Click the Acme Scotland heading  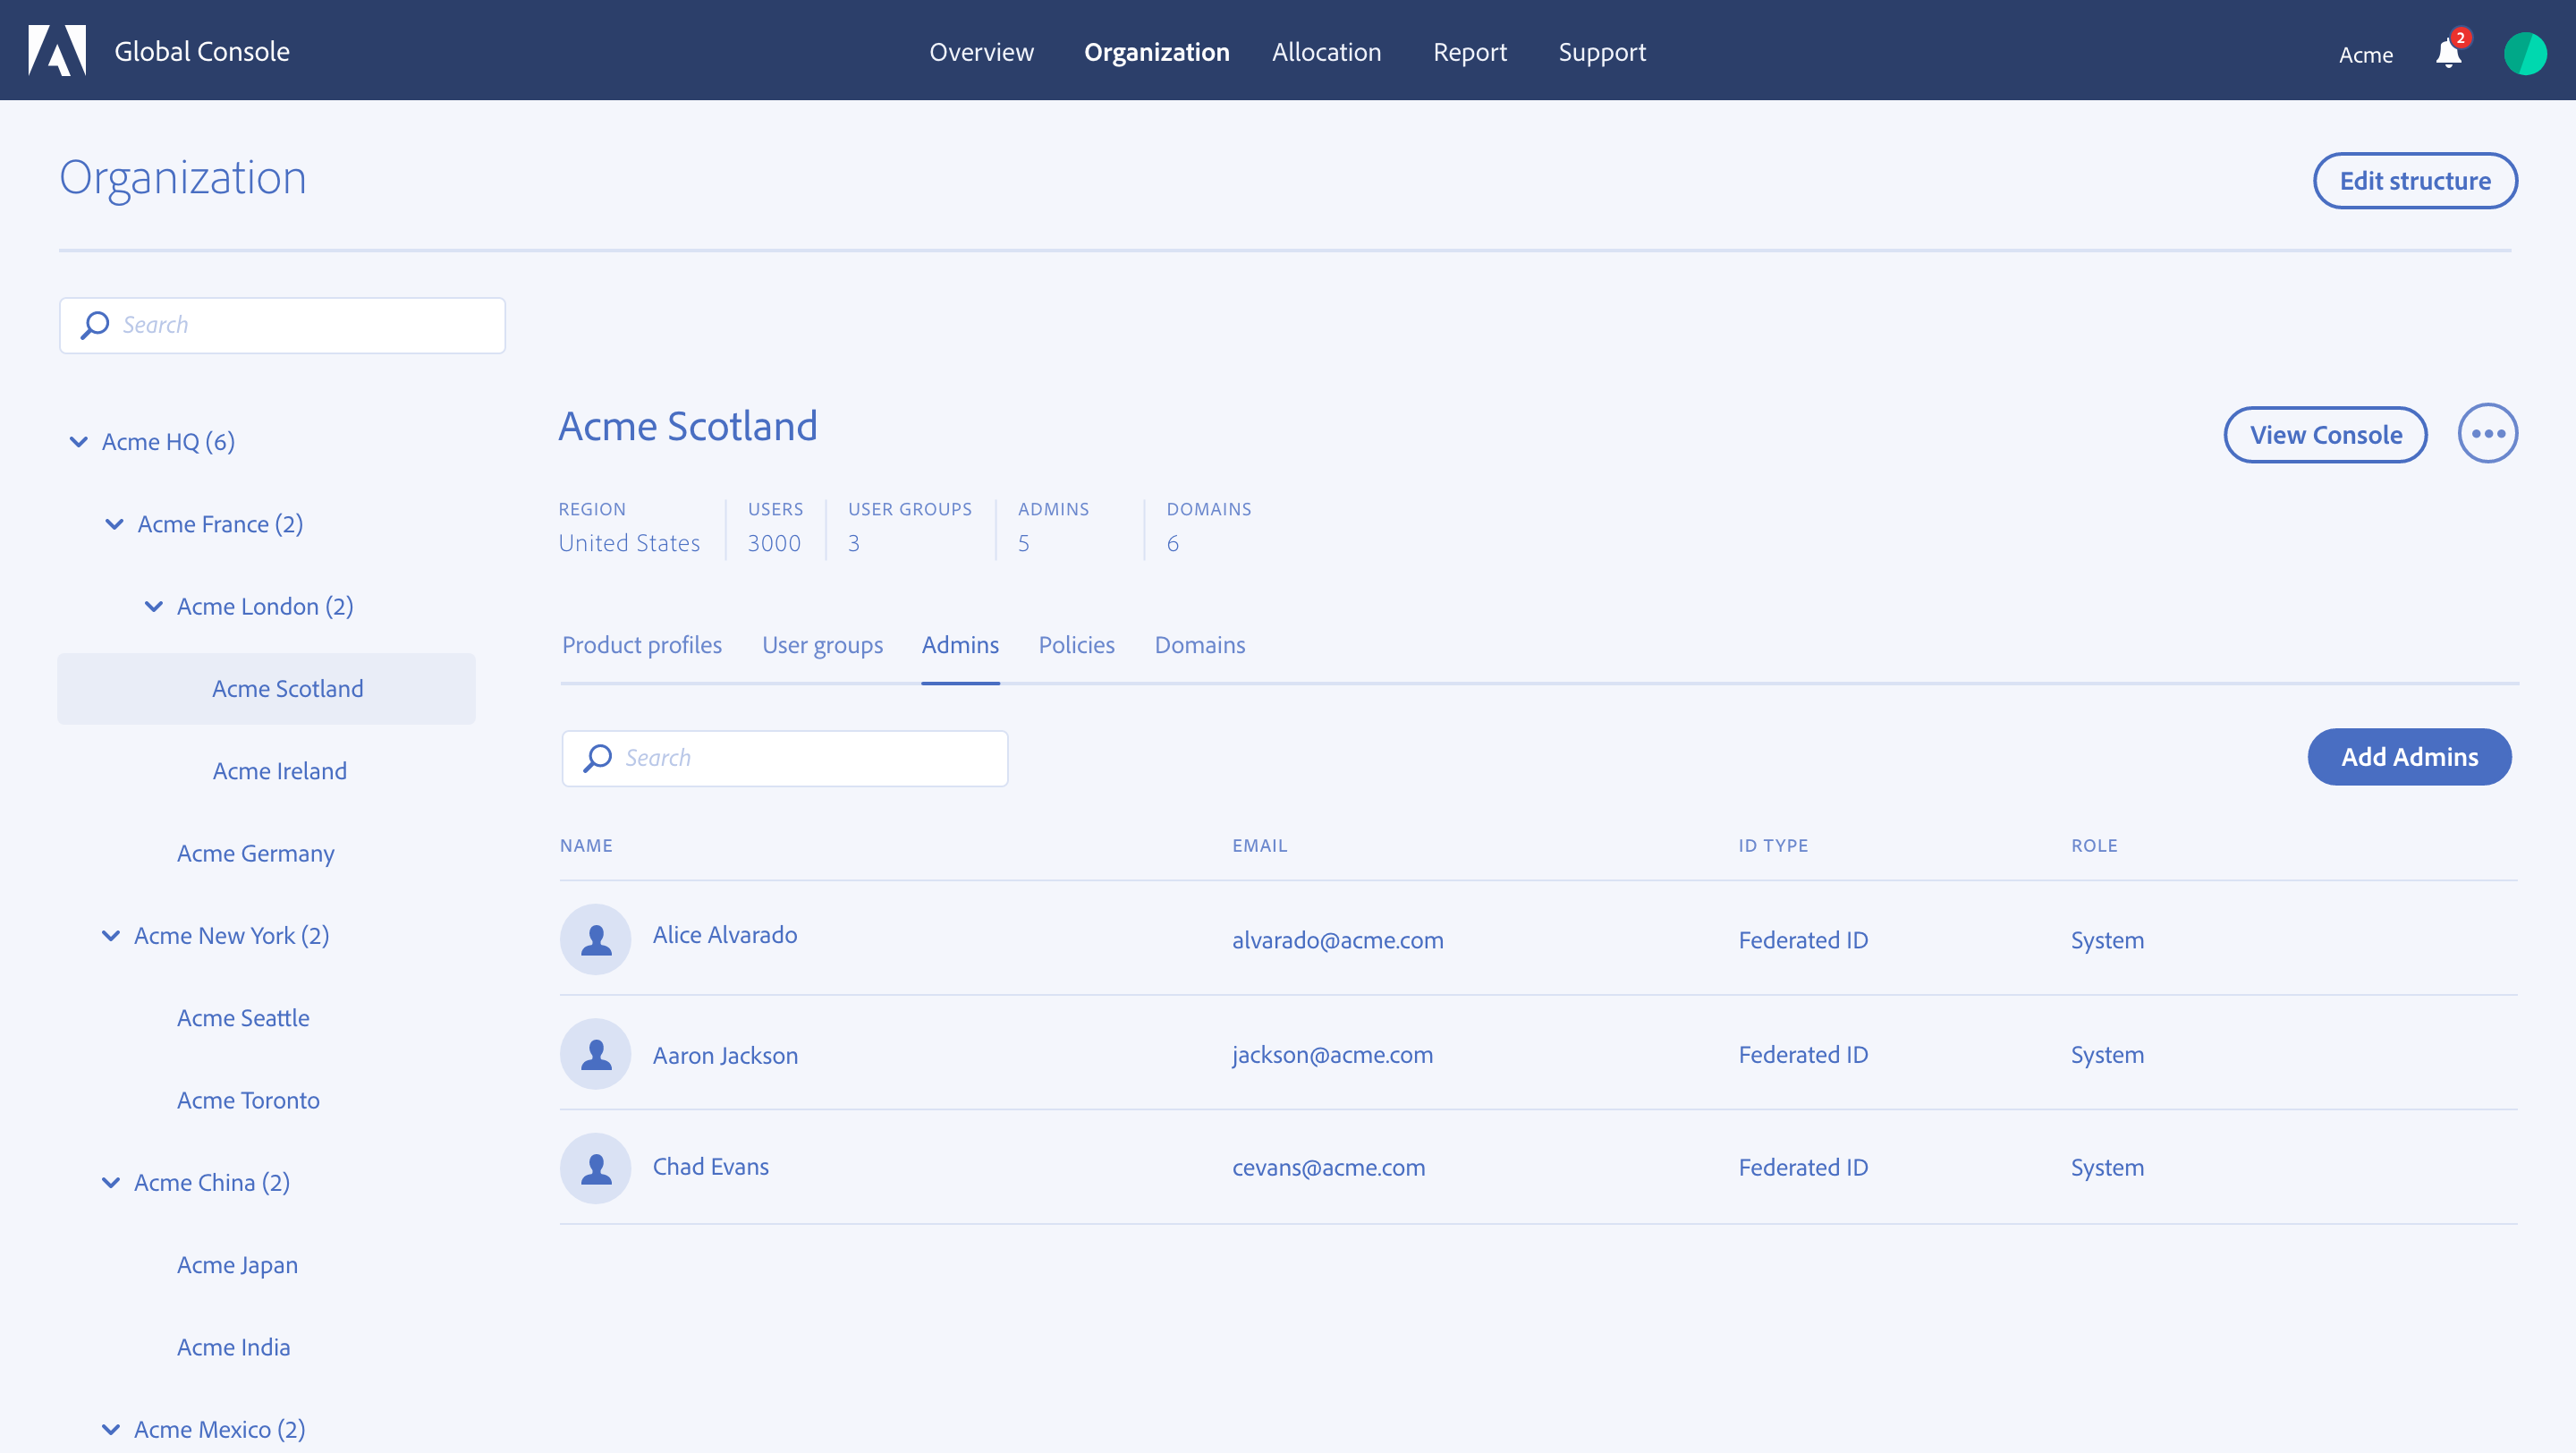(688, 426)
